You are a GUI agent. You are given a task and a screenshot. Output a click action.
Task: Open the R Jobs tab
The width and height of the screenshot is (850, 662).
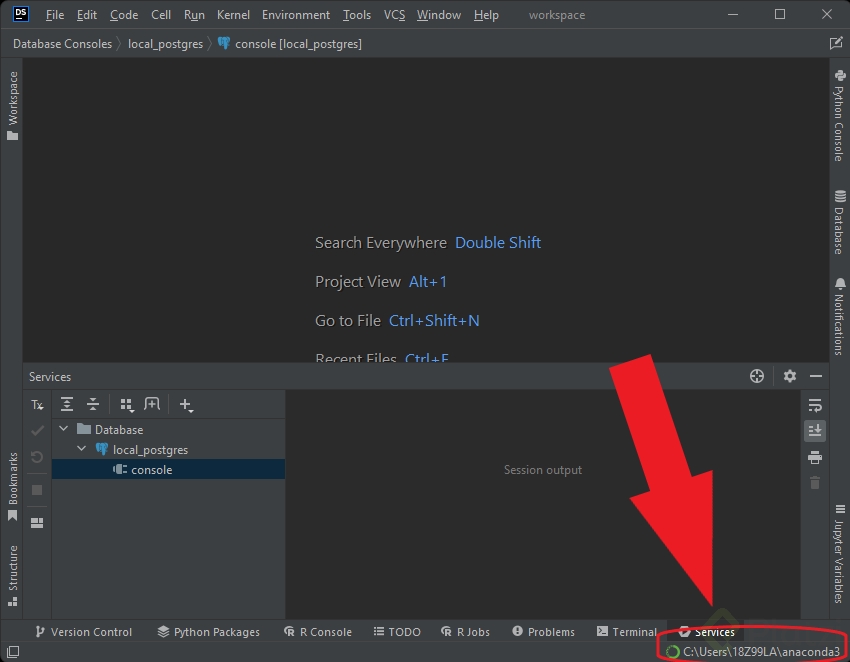coord(466,632)
